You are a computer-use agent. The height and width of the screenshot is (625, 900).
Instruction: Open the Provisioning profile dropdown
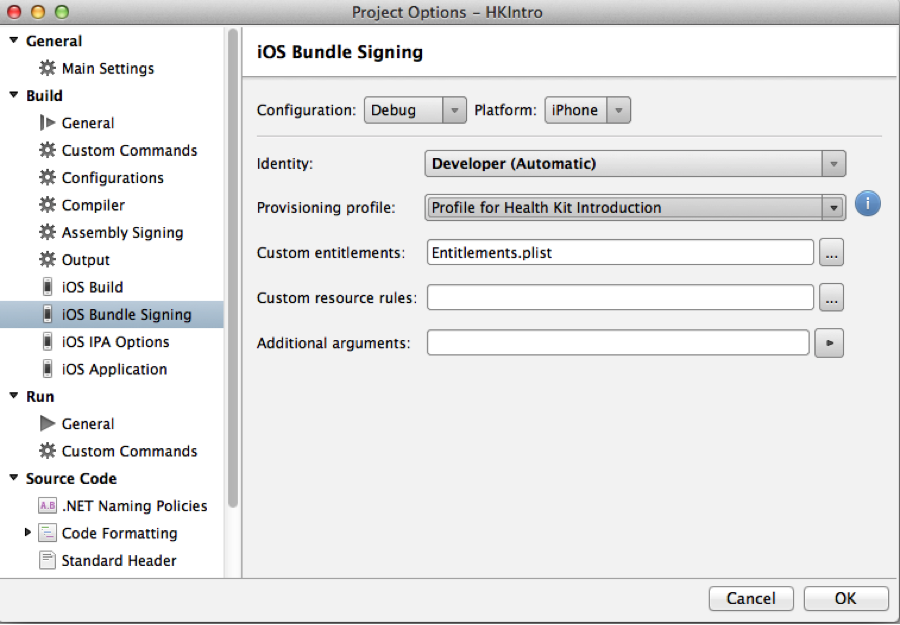coord(635,208)
